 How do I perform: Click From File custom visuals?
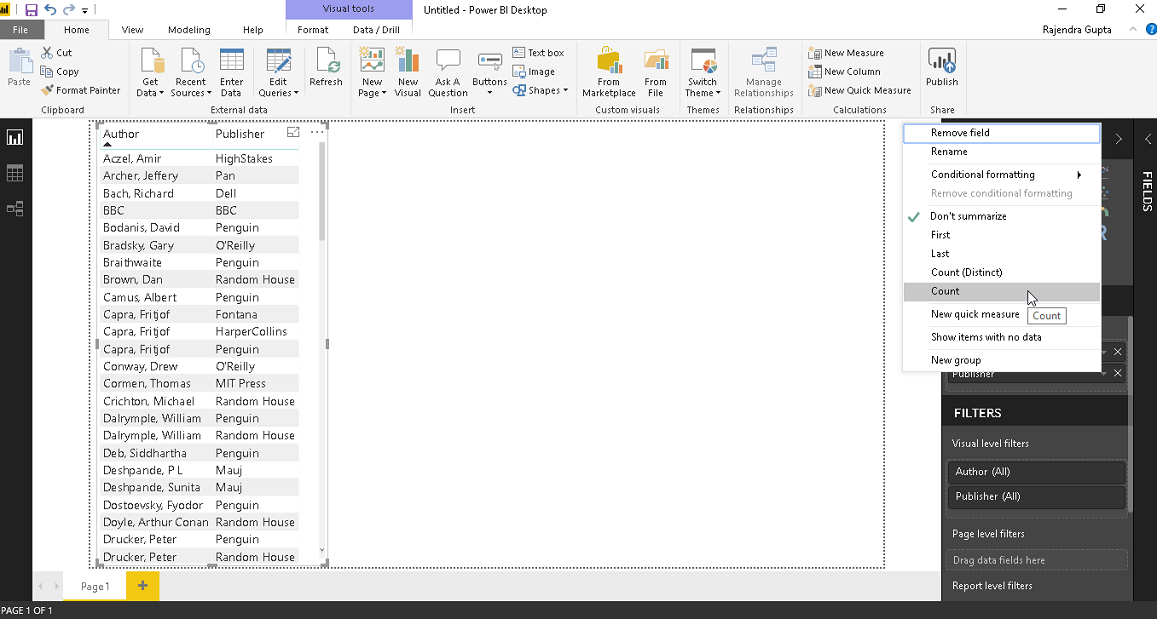(x=655, y=72)
